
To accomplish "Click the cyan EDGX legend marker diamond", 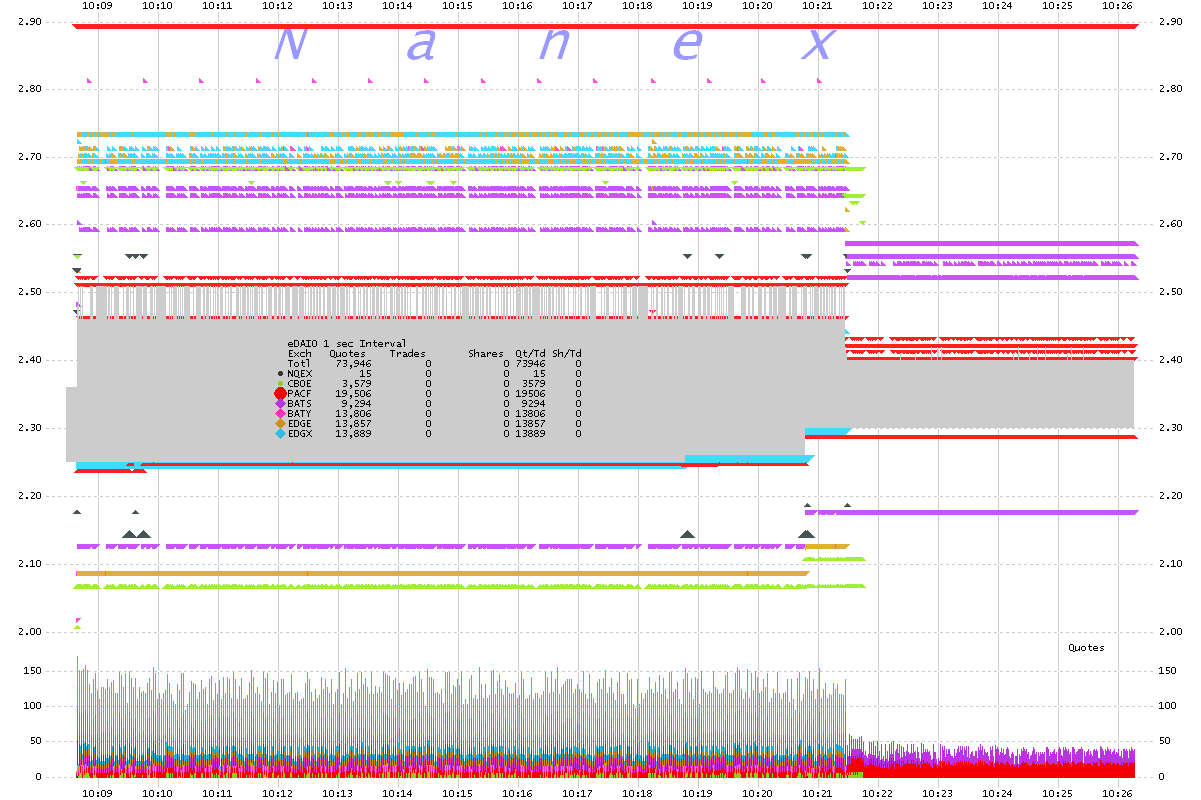I will tap(280, 433).
